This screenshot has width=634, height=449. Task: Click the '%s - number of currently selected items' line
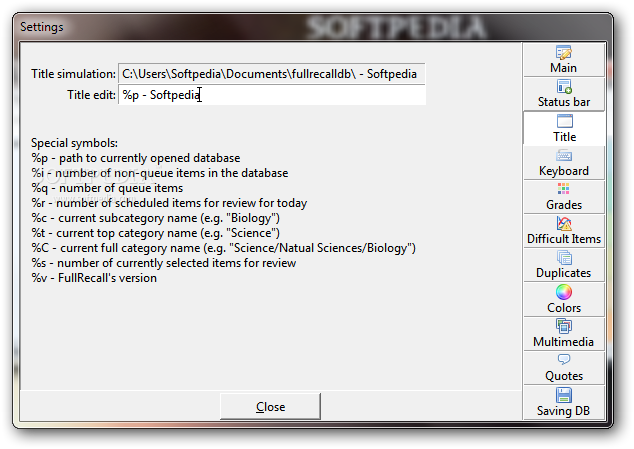[164, 263]
